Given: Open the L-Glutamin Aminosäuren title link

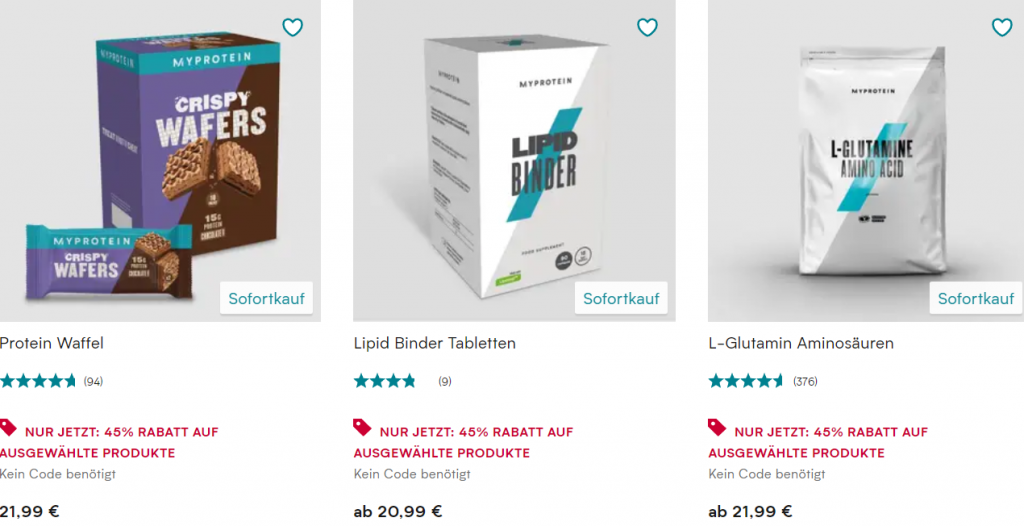Looking at the screenshot, I should pyautogui.click(x=801, y=343).
